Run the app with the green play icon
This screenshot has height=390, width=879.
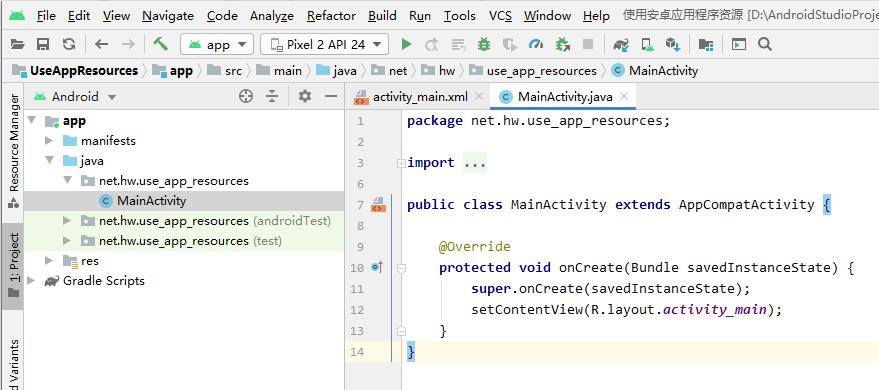(x=406, y=44)
